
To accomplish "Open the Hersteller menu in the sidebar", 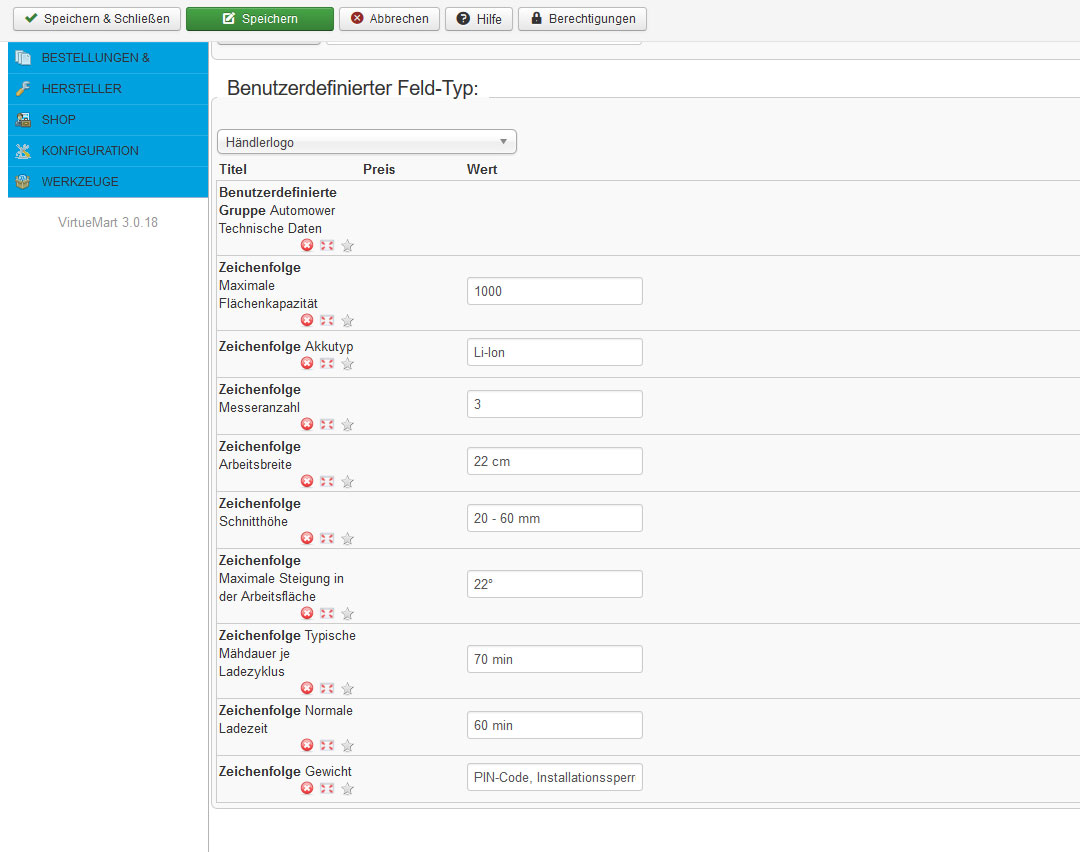I will tap(81, 89).
